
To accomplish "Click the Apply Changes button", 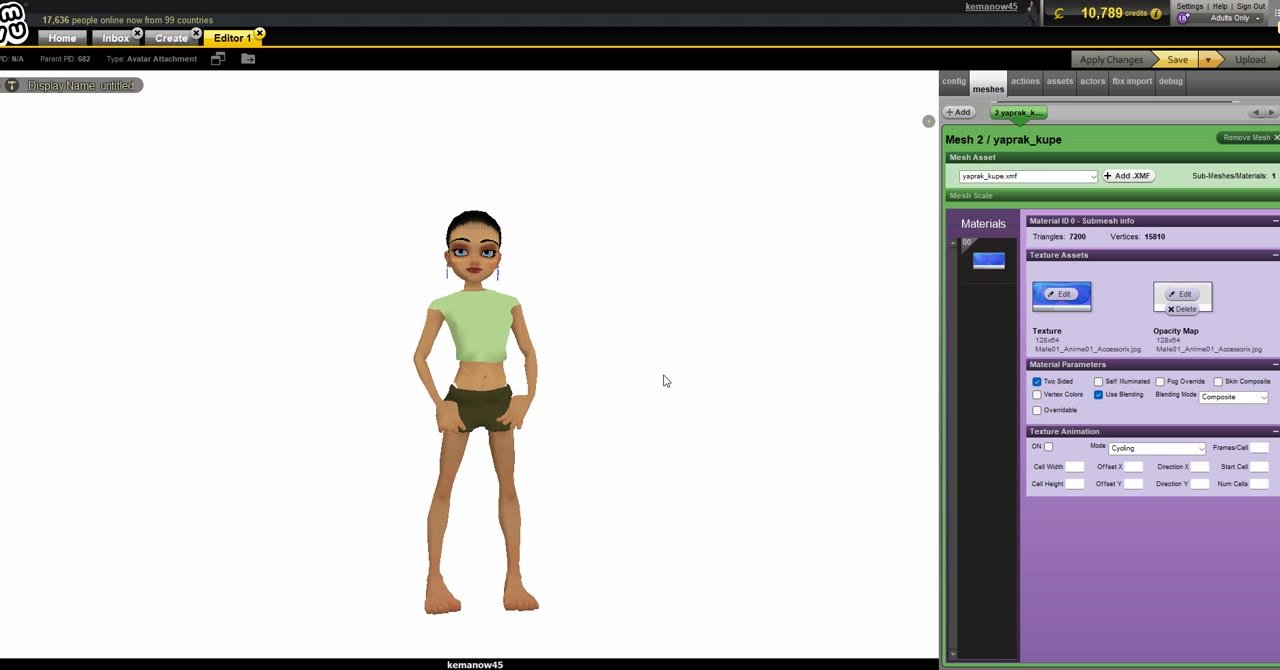I will click(1111, 60).
